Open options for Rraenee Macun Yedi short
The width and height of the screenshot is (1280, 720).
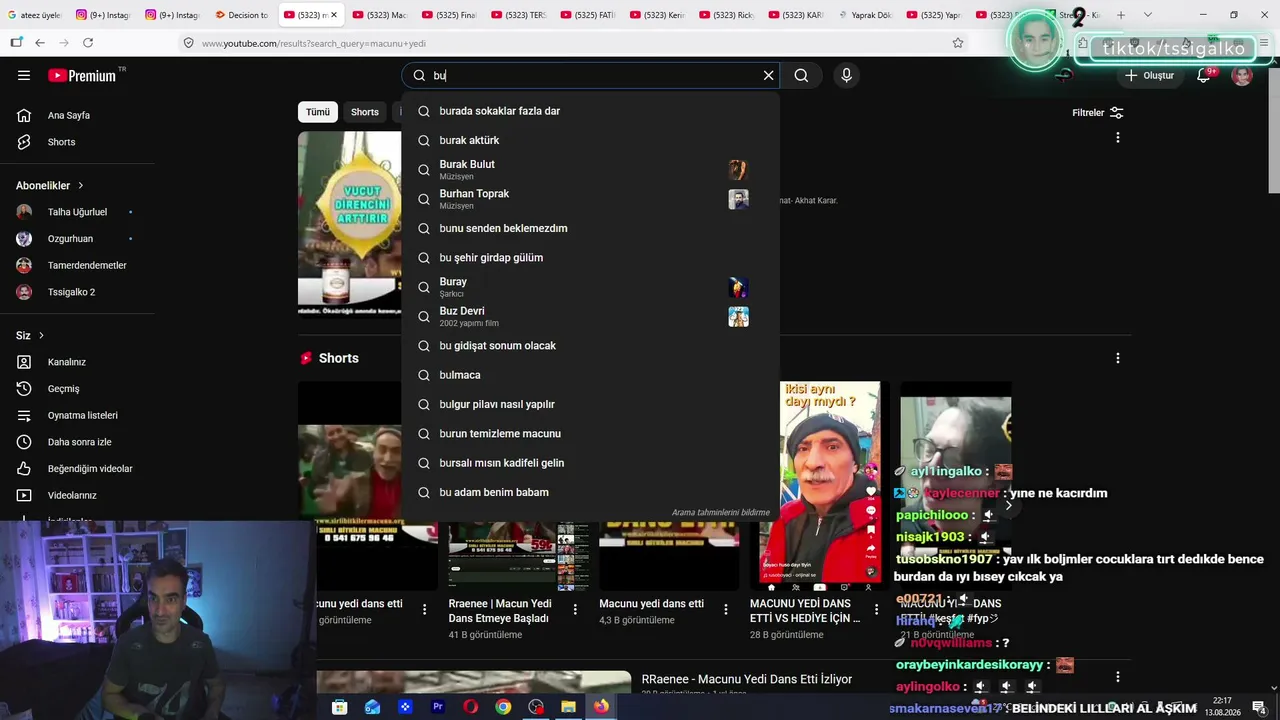pyautogui.click(x=575, y=609)
